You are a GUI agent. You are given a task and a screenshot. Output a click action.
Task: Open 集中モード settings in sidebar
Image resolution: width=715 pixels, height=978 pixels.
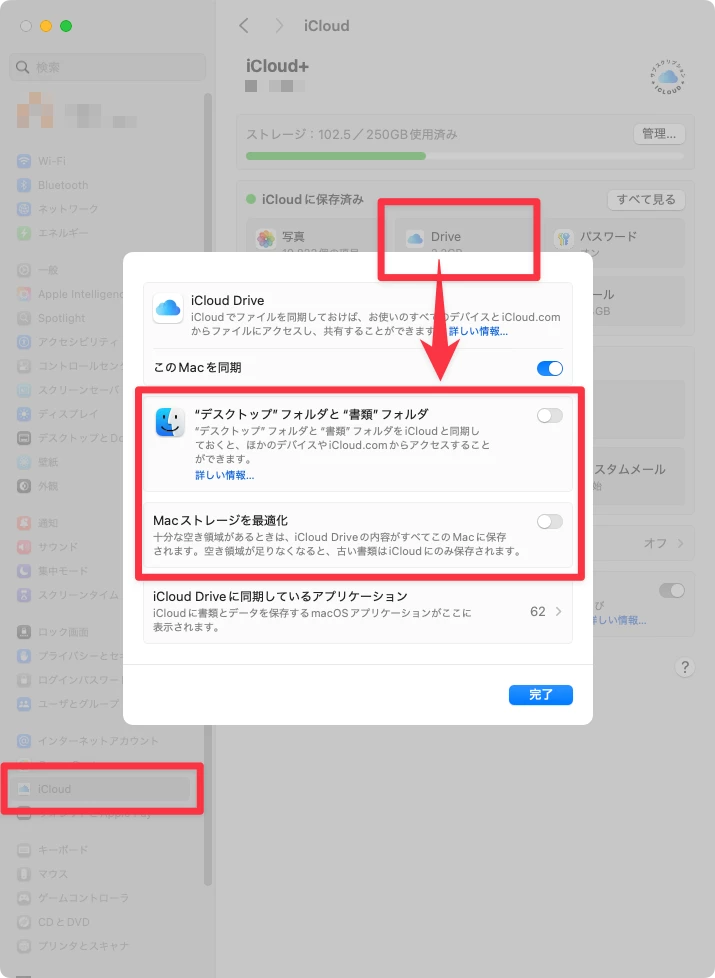tap(52, 571)
